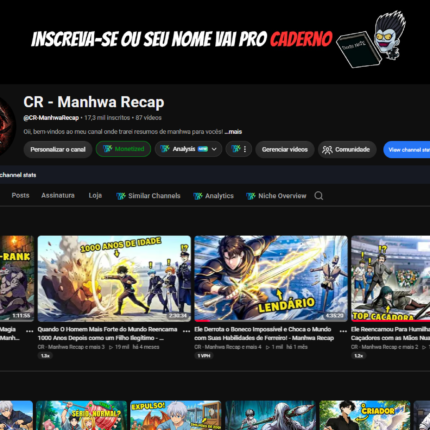Open the Comunidade button
Viewport: 430px width, 430px height.
347,150
